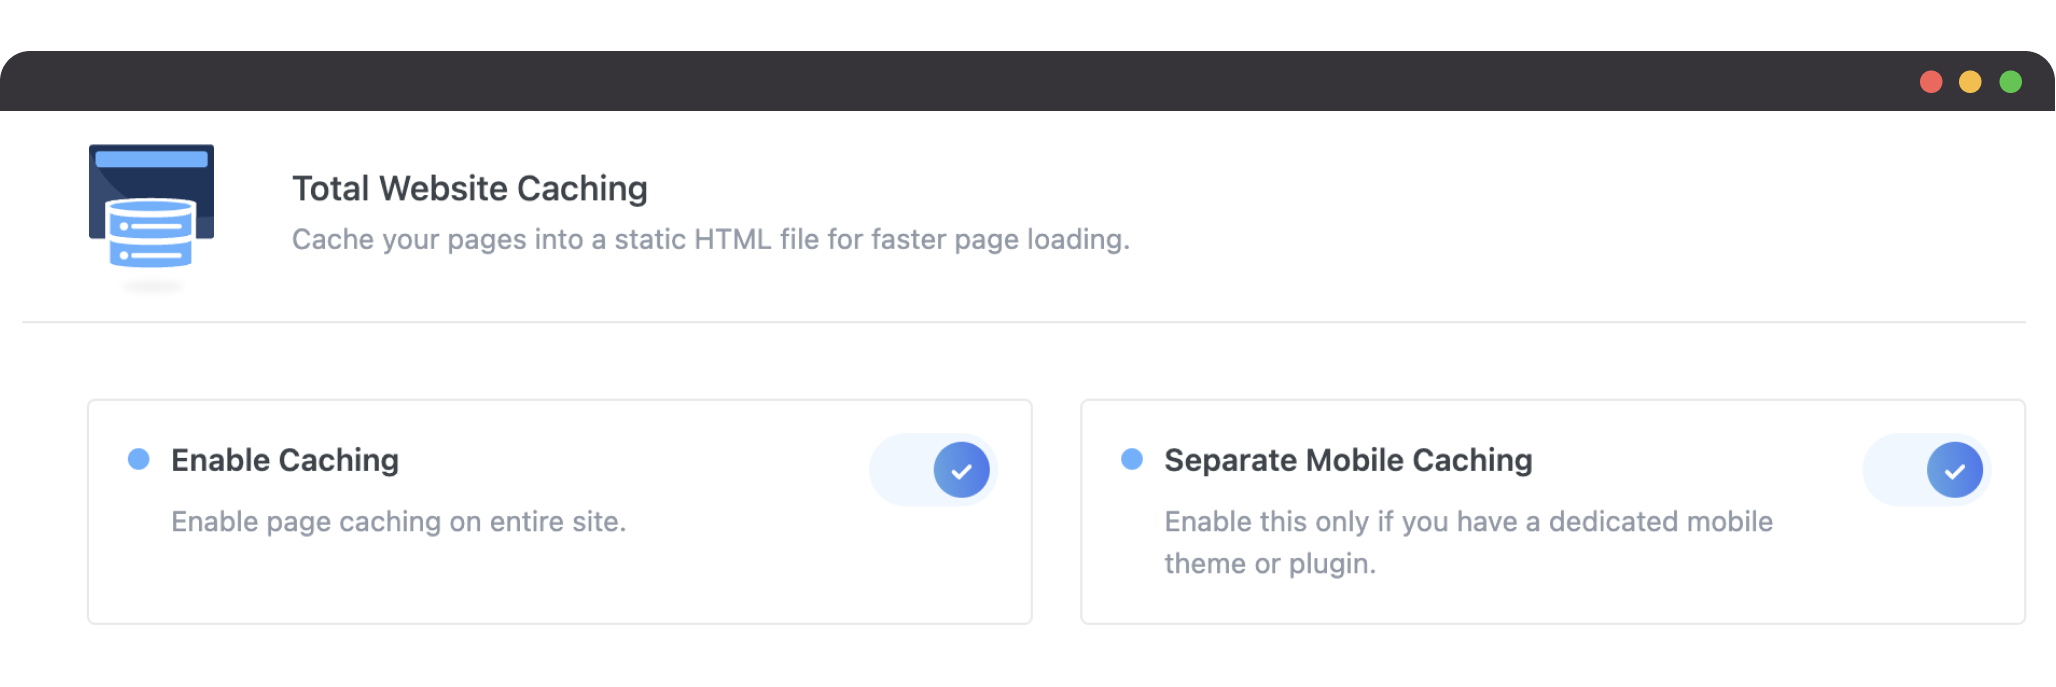The height and width of the screenshot is (687, 2056).
Task: Turn off the Enable Caching switch
Action: coord(934,470)
